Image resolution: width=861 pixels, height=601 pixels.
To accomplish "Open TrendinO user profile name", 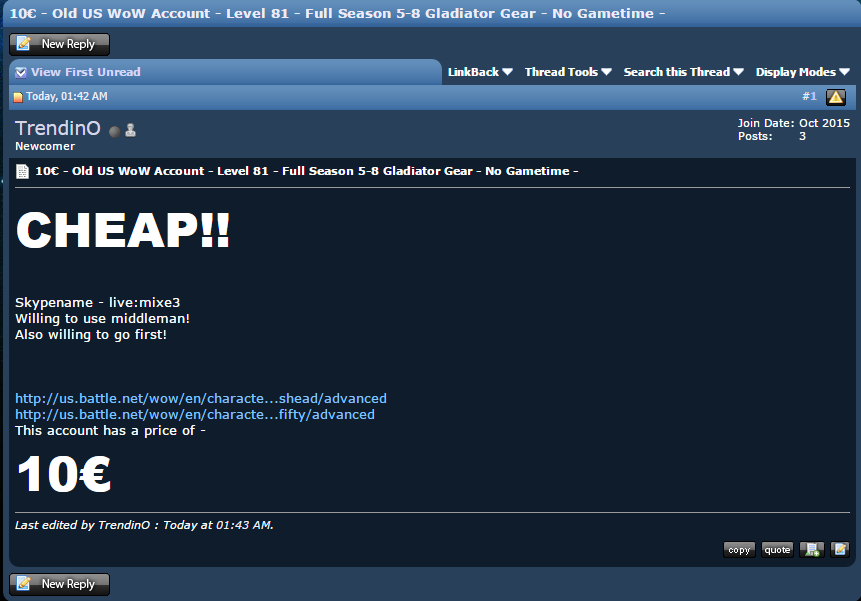I will pyautogui.click(x=58, y=128).
